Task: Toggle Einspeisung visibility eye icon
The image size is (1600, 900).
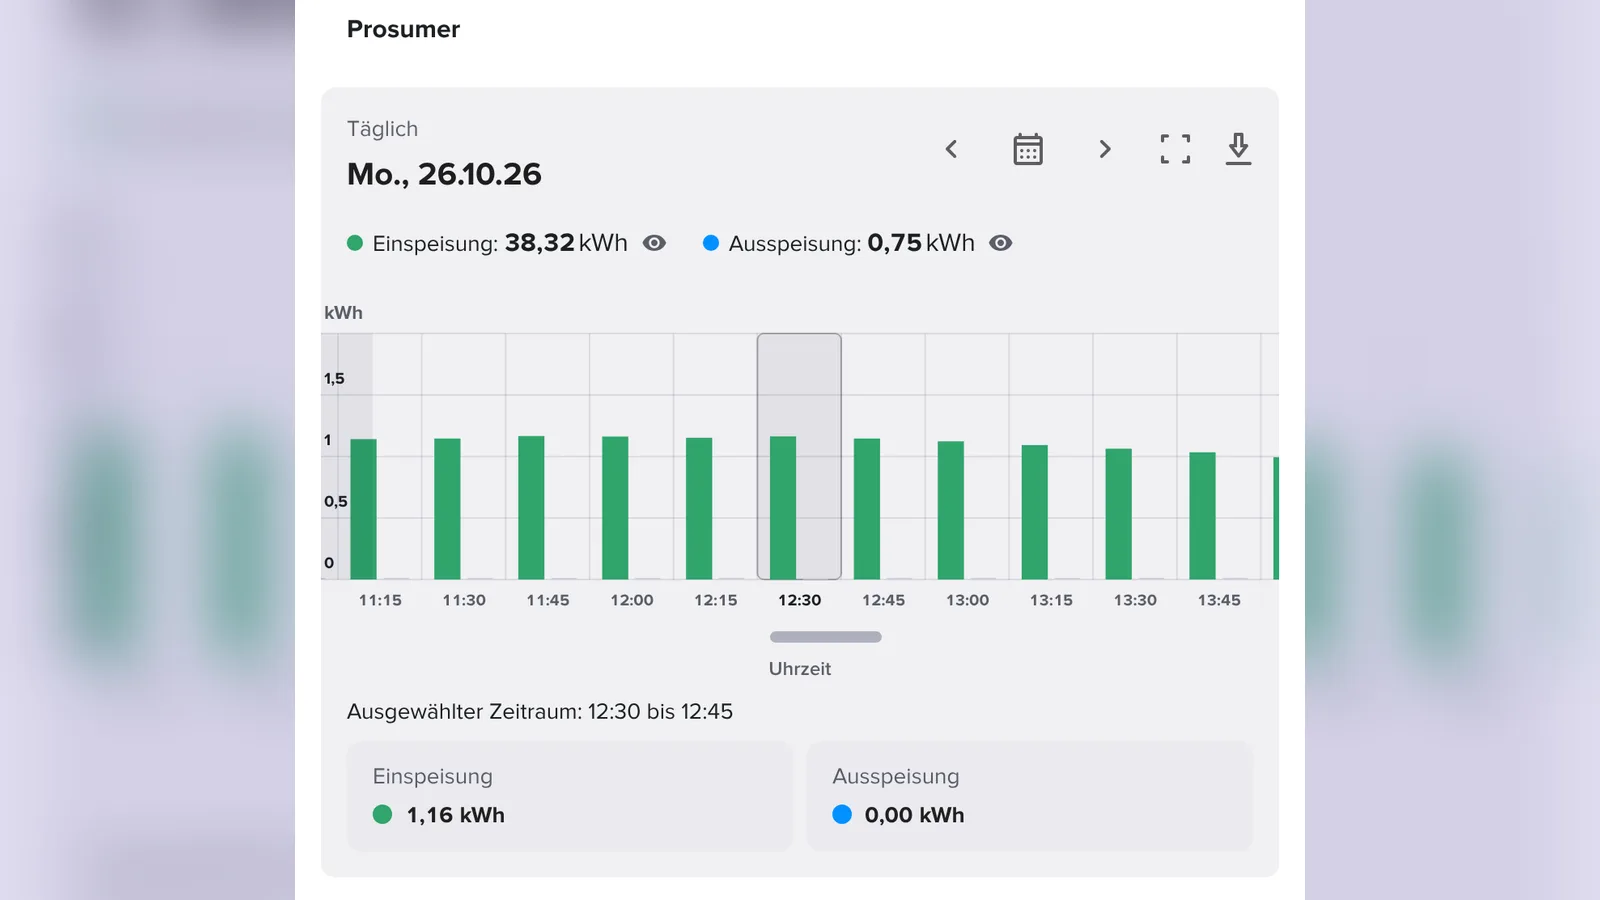Action: pos(654,243)
